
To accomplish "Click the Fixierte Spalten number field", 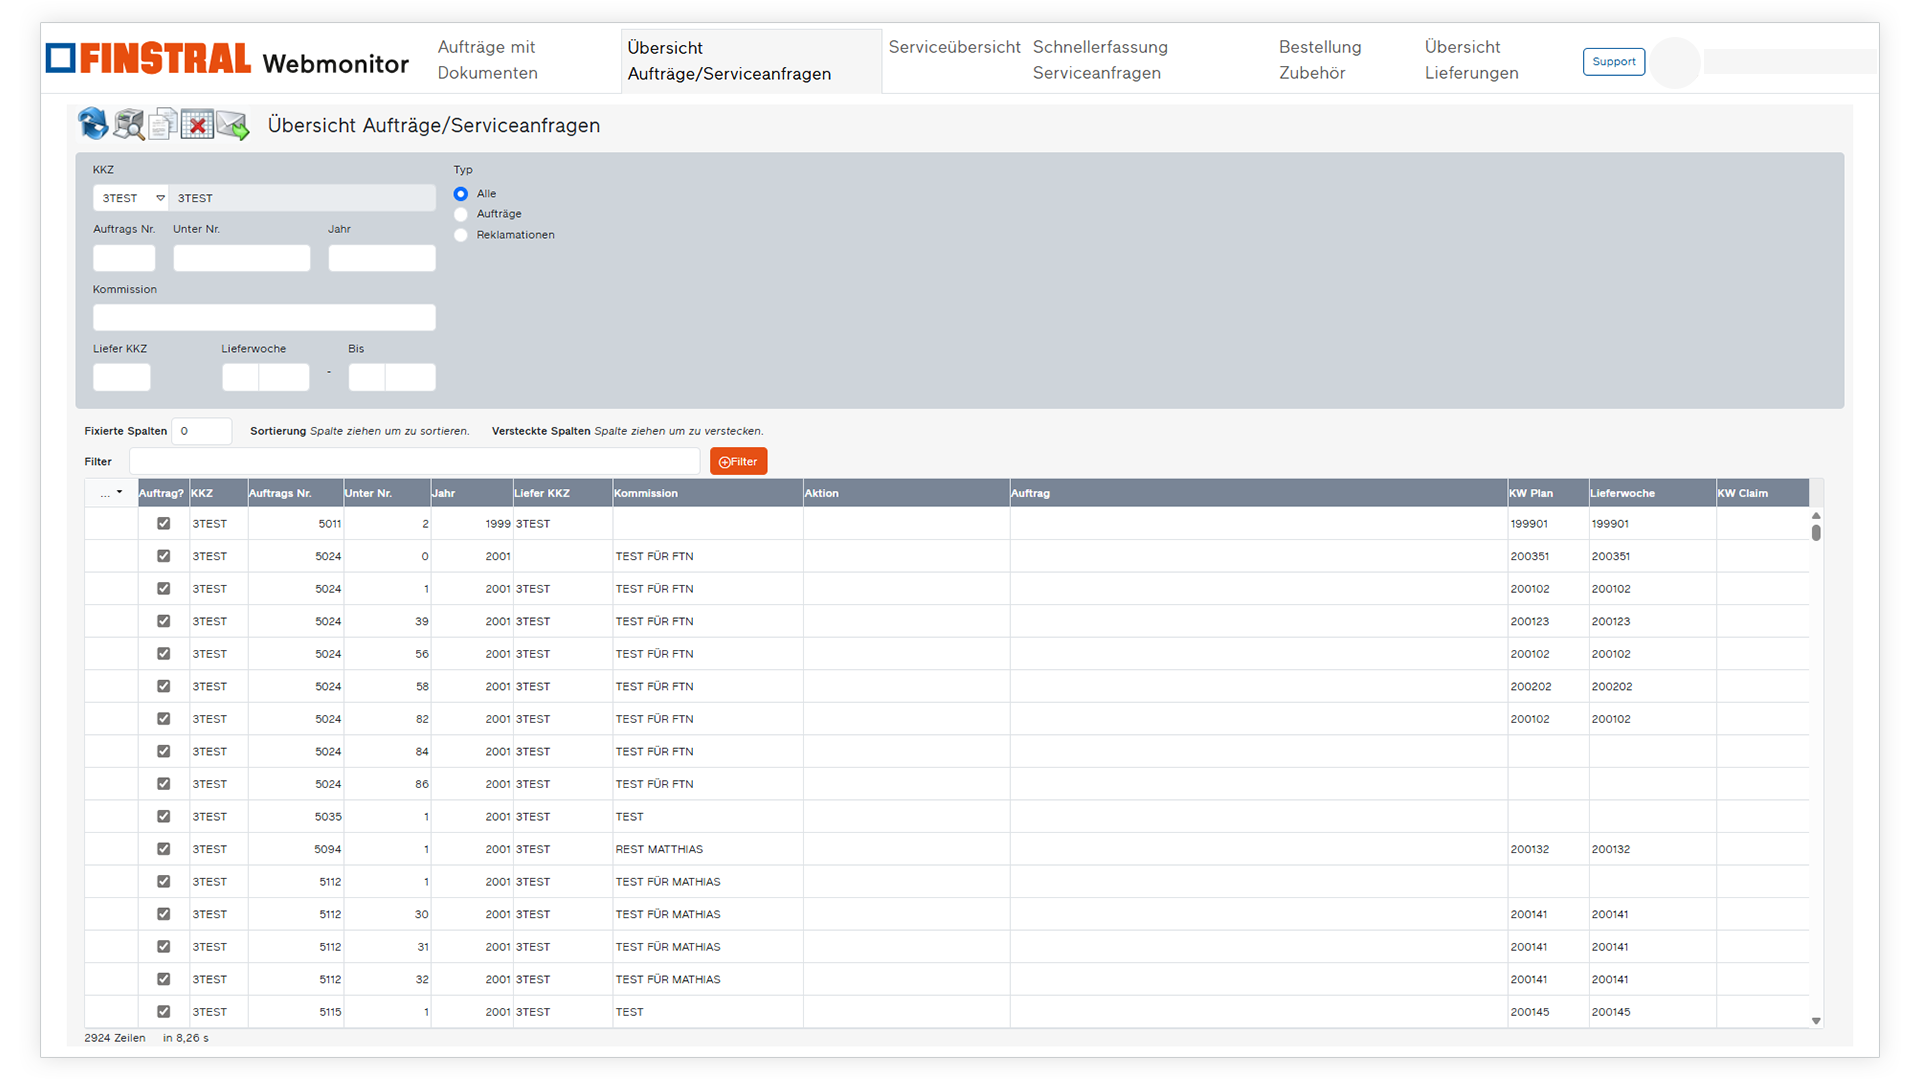I will [201, 431].
